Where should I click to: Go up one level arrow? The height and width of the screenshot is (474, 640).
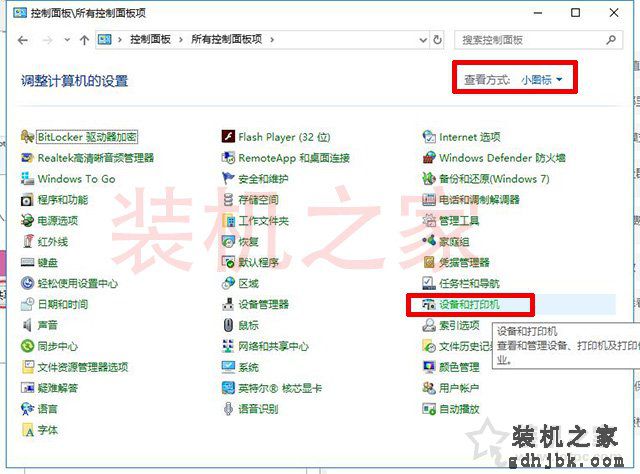click(x=84, y=40)
